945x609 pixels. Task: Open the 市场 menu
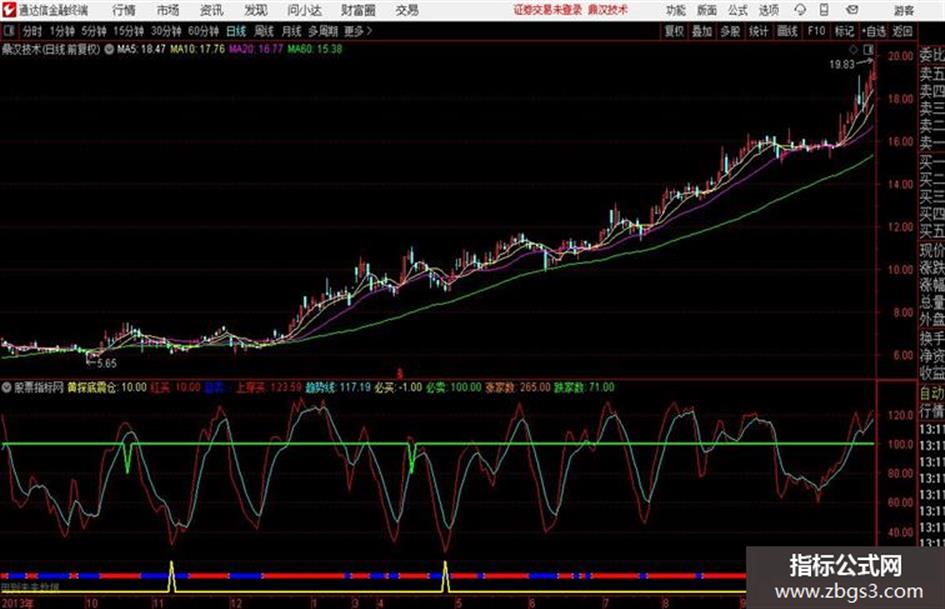(168, 10)
